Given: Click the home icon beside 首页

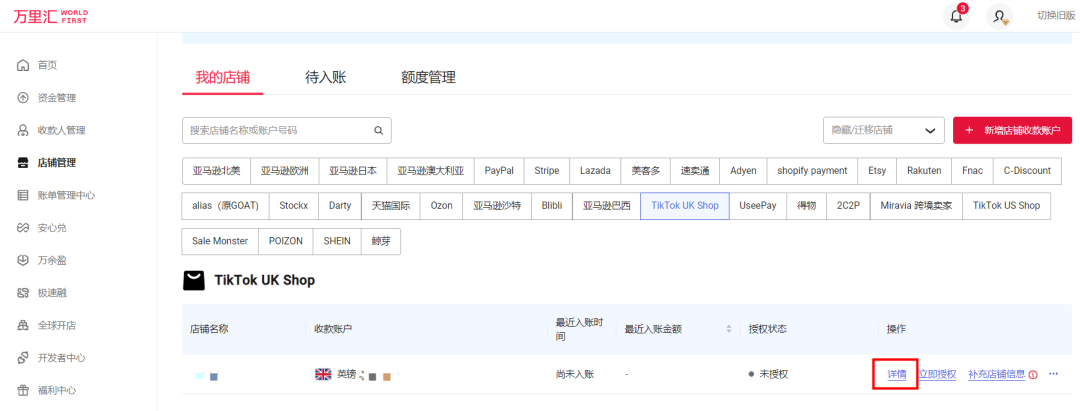Looking at the screenshot, I should click(23, 65).
